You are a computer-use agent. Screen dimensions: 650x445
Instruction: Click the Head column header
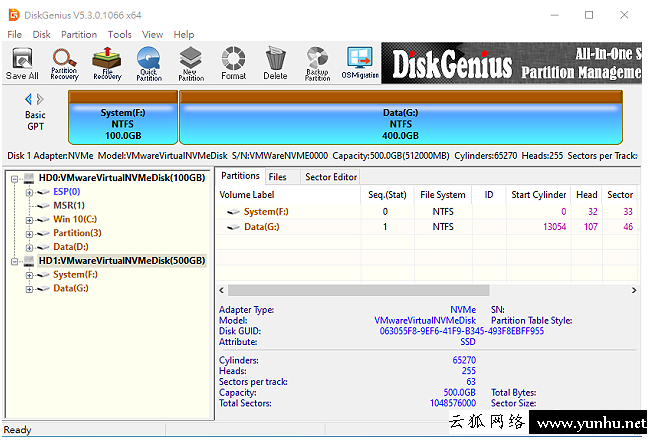coord(587,195)
